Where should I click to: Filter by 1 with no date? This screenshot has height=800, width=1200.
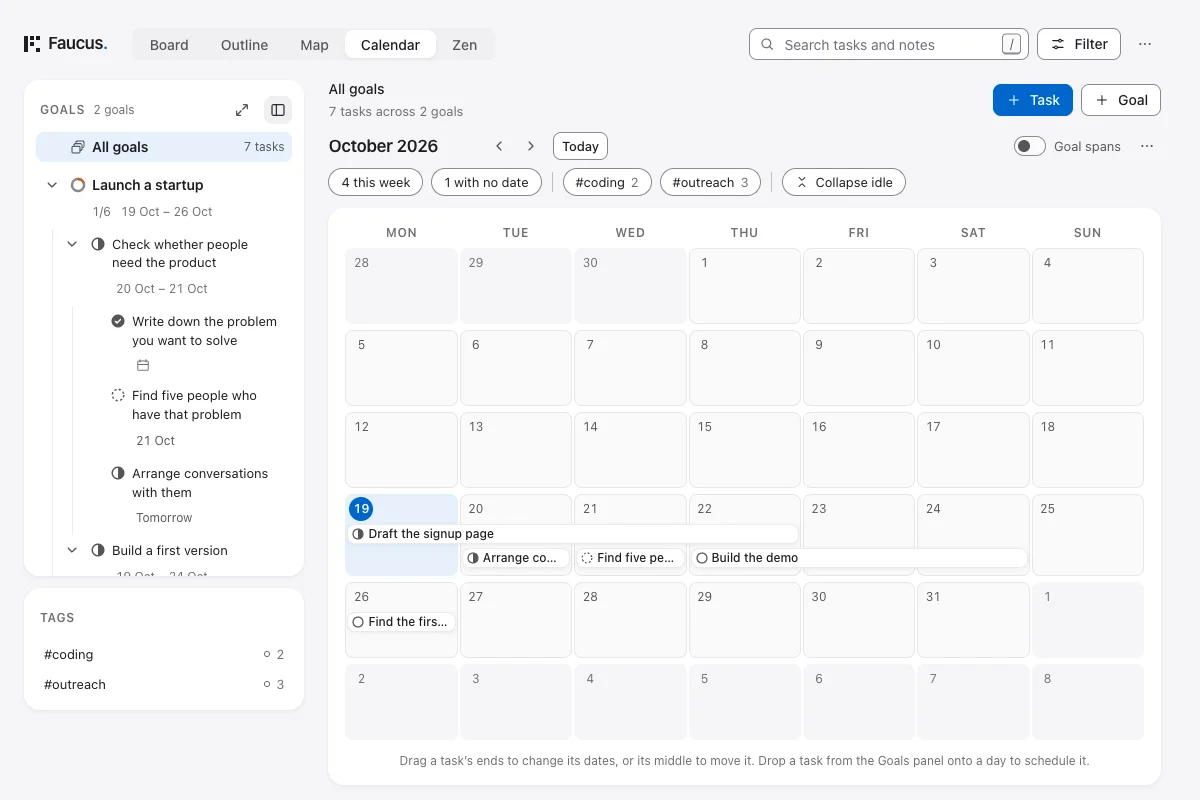(486, 182)
